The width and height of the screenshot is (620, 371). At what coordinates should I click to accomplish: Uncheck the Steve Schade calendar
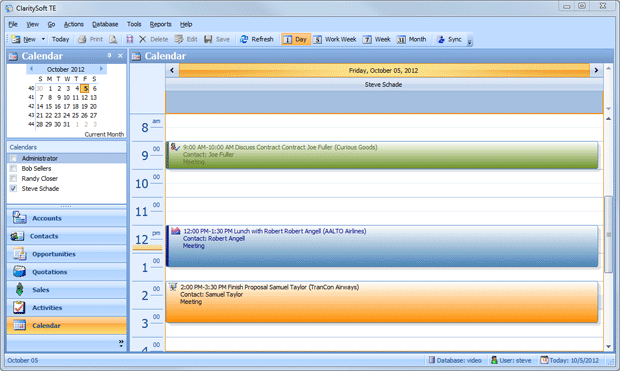click(x=13, y=189)
